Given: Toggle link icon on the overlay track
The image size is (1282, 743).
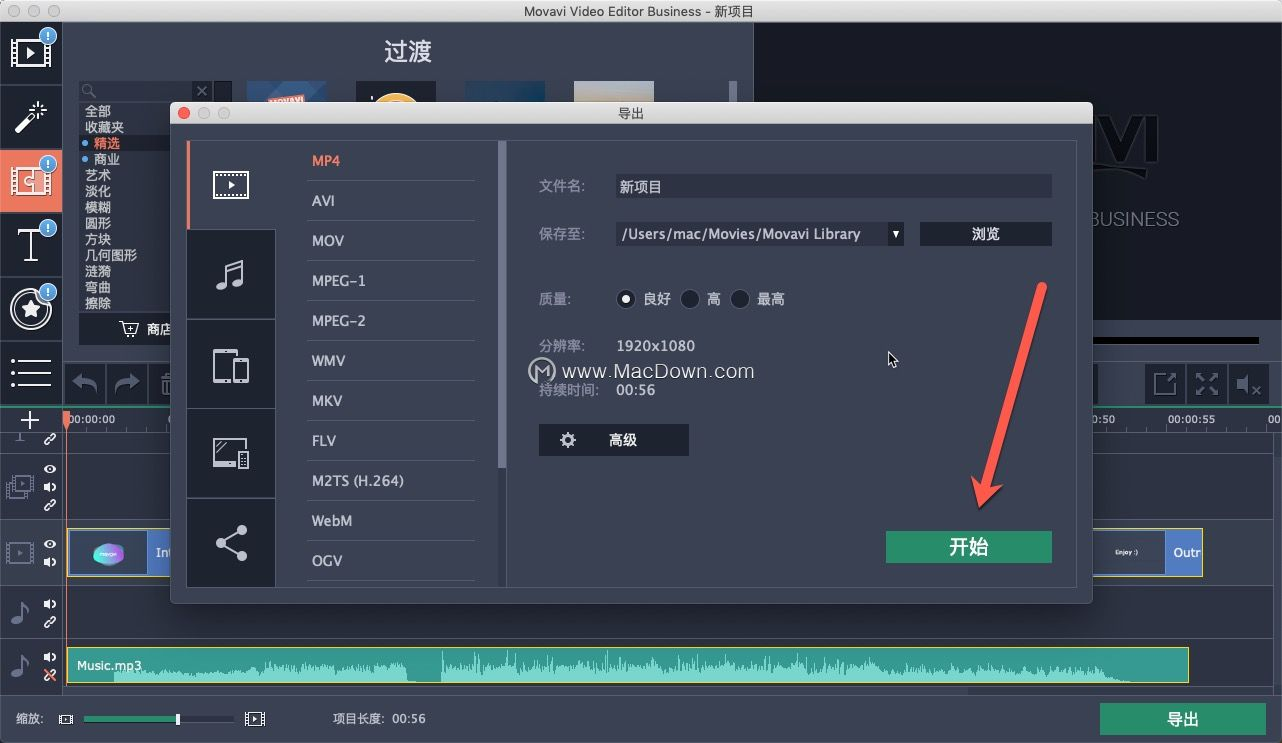Looking at the screenshot, I should point(50,505).
